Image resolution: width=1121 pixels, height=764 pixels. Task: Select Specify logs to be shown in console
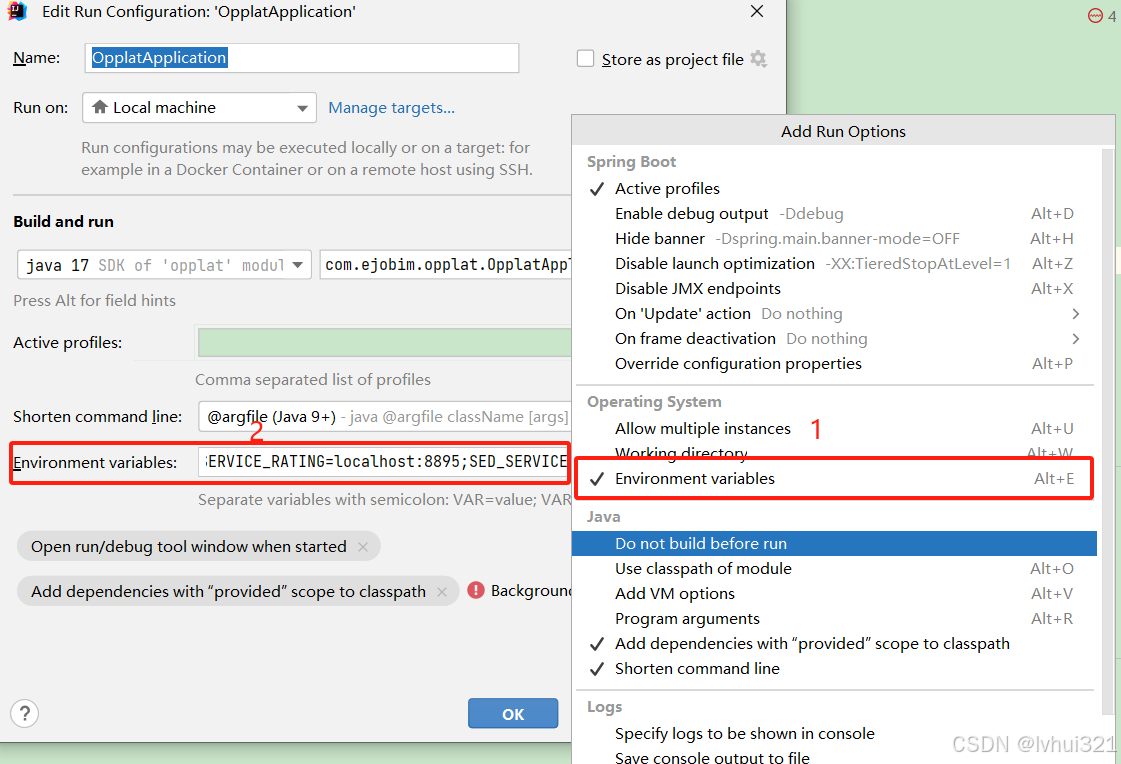834,734
